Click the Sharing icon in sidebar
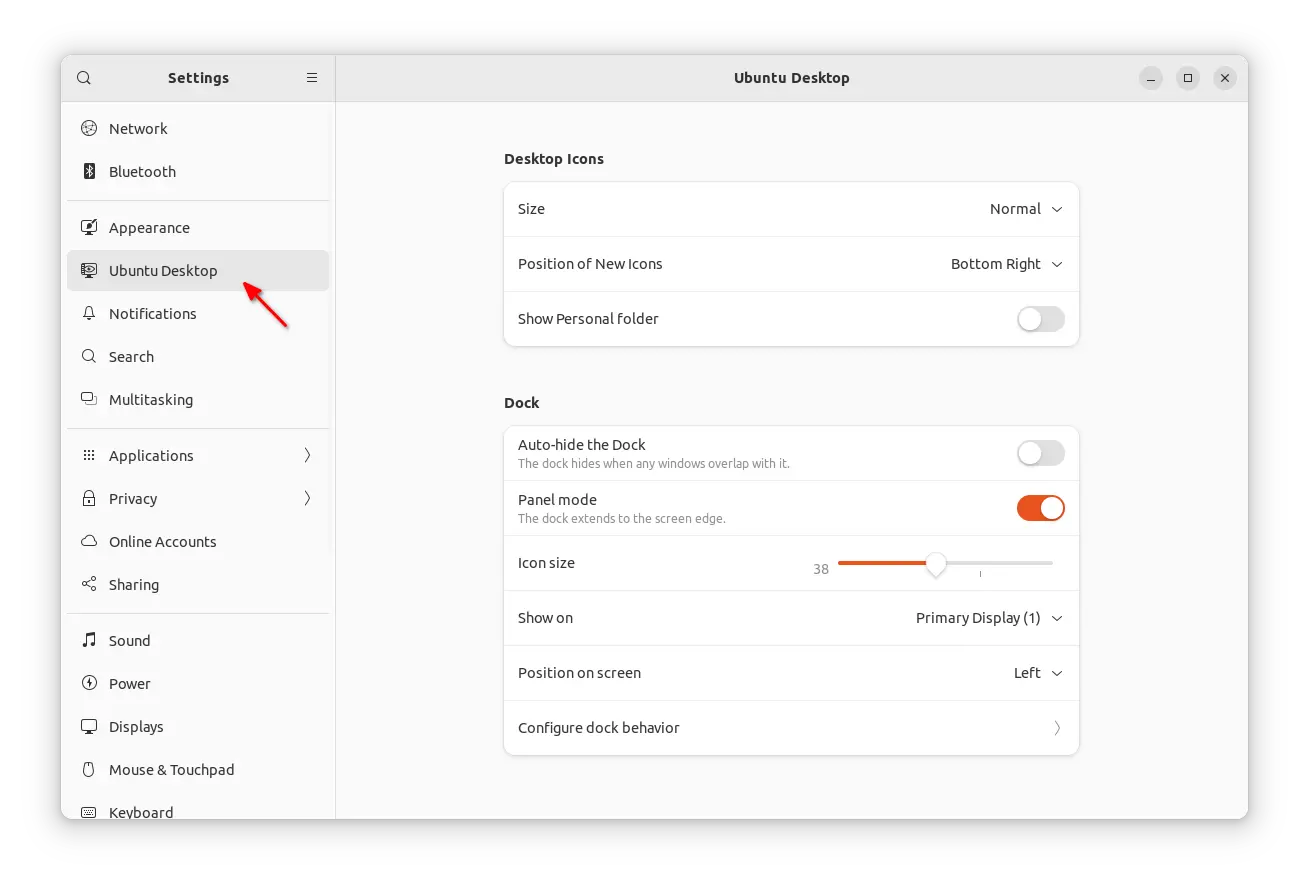The height and width of the screenshot is (886, 1309). click(89, 584)
